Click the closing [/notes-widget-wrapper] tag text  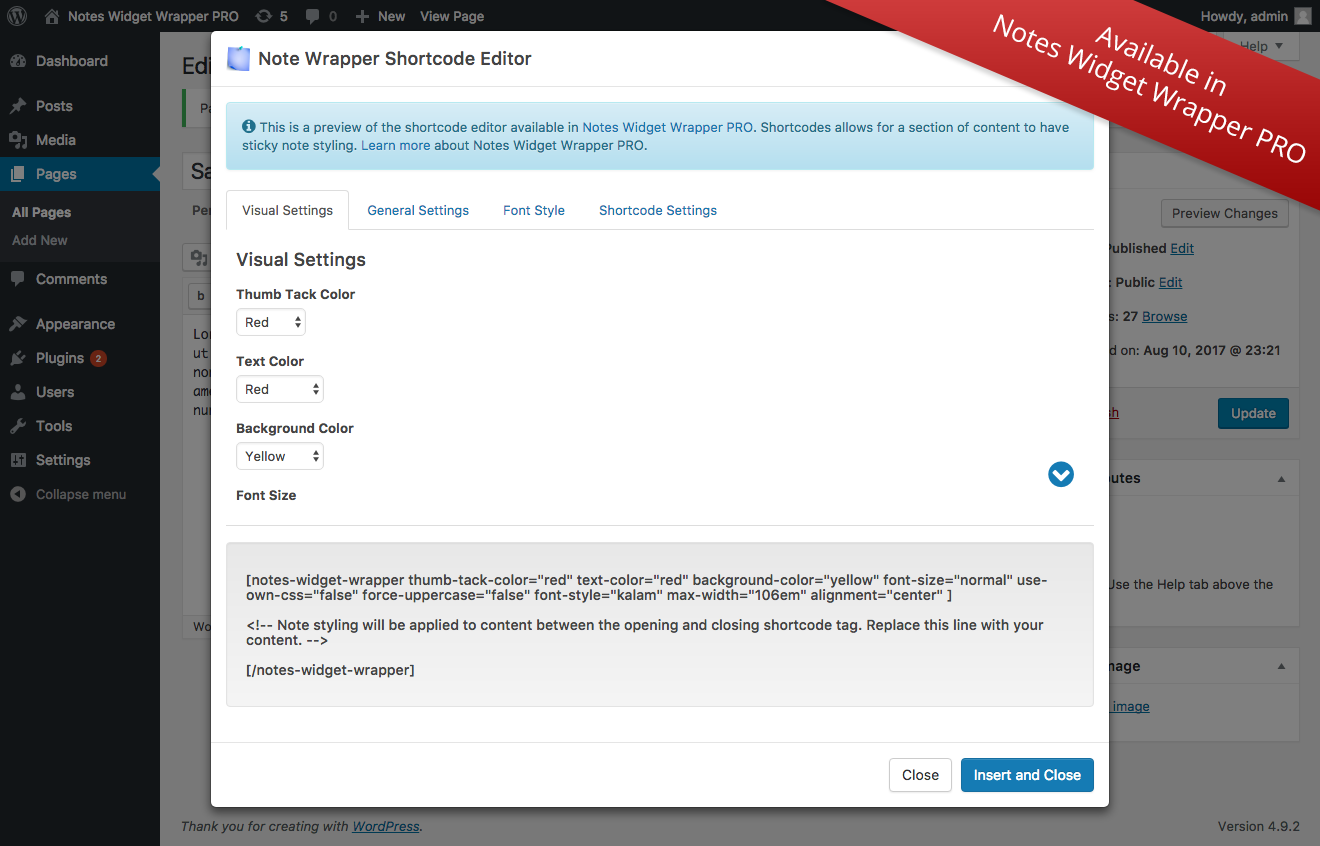pyautogui.click(x=330, y=670)
